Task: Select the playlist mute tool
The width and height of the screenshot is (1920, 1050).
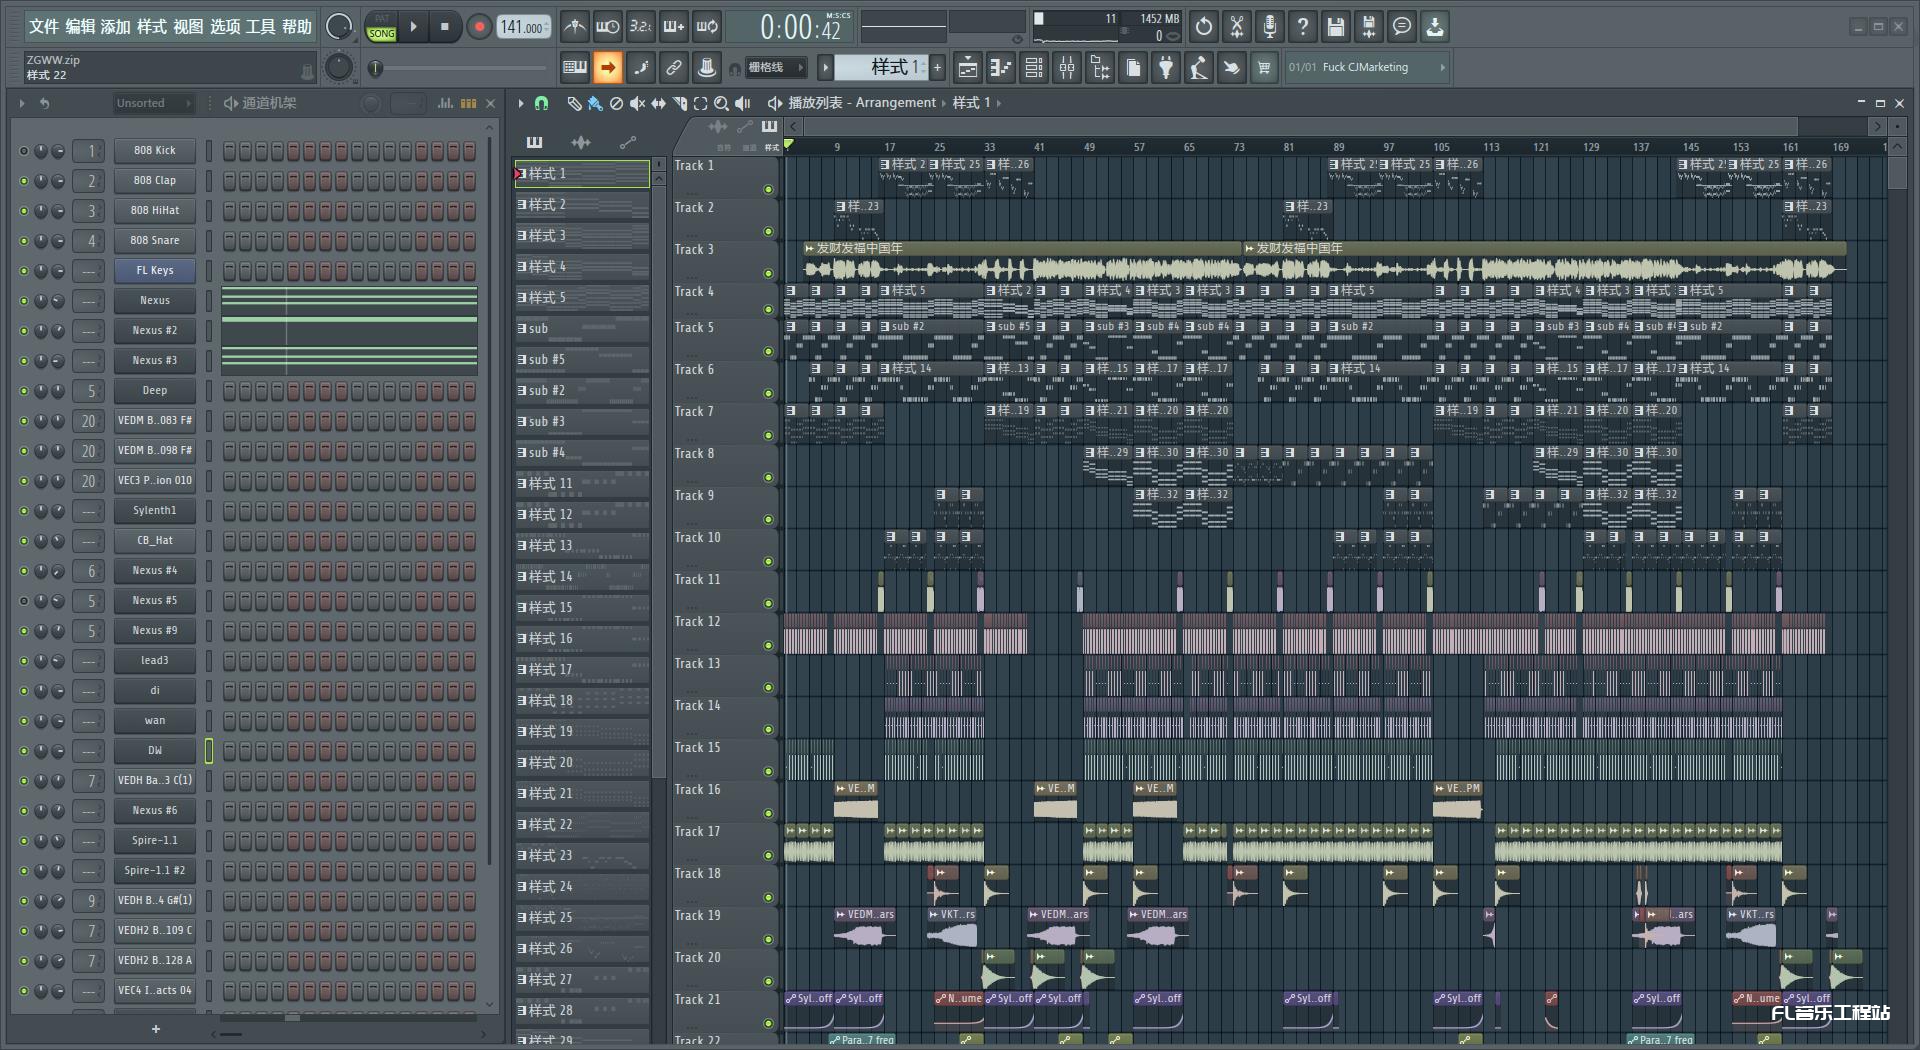Action: [x=637, y=103]
